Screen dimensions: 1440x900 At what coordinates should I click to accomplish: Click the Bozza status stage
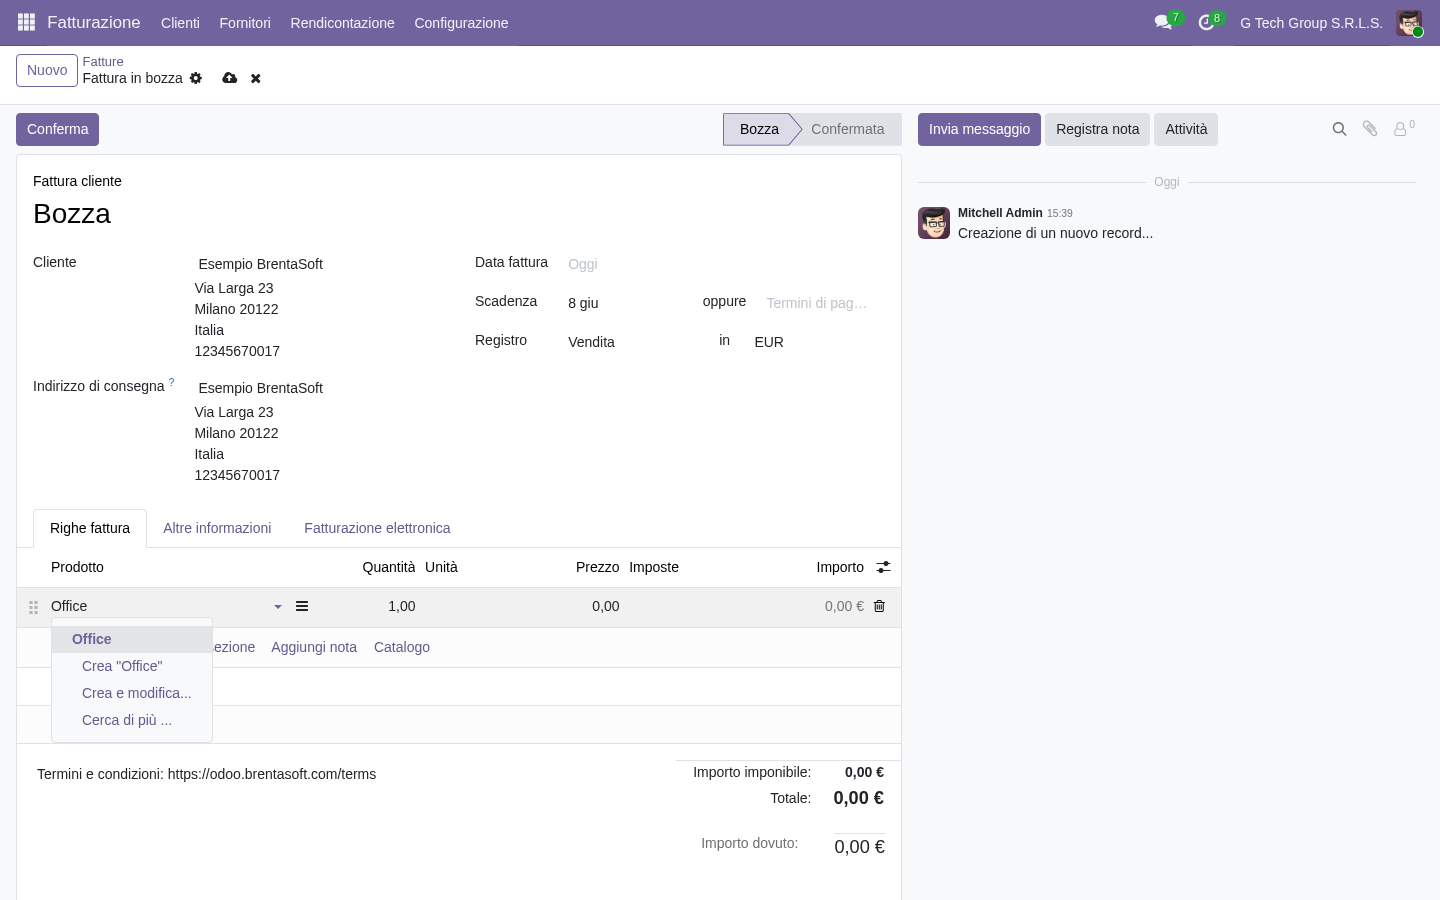[x=759, y=129]
